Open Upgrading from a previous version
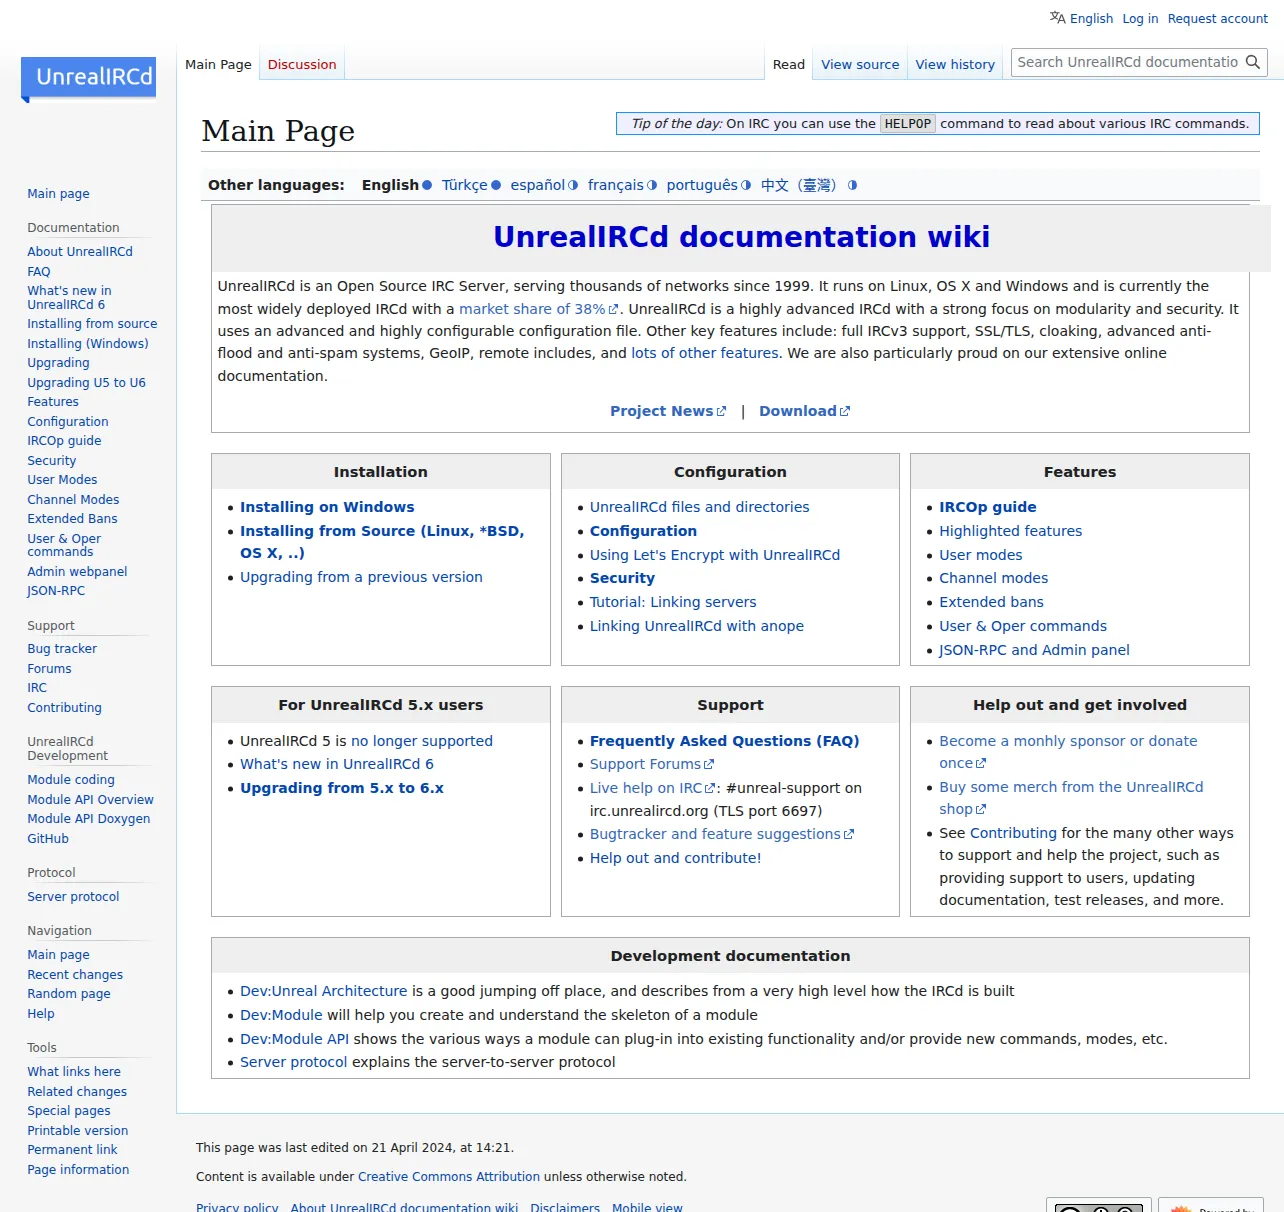Image resolution: width=1284 pixels, height=1212 pixels. pos(361,577)
